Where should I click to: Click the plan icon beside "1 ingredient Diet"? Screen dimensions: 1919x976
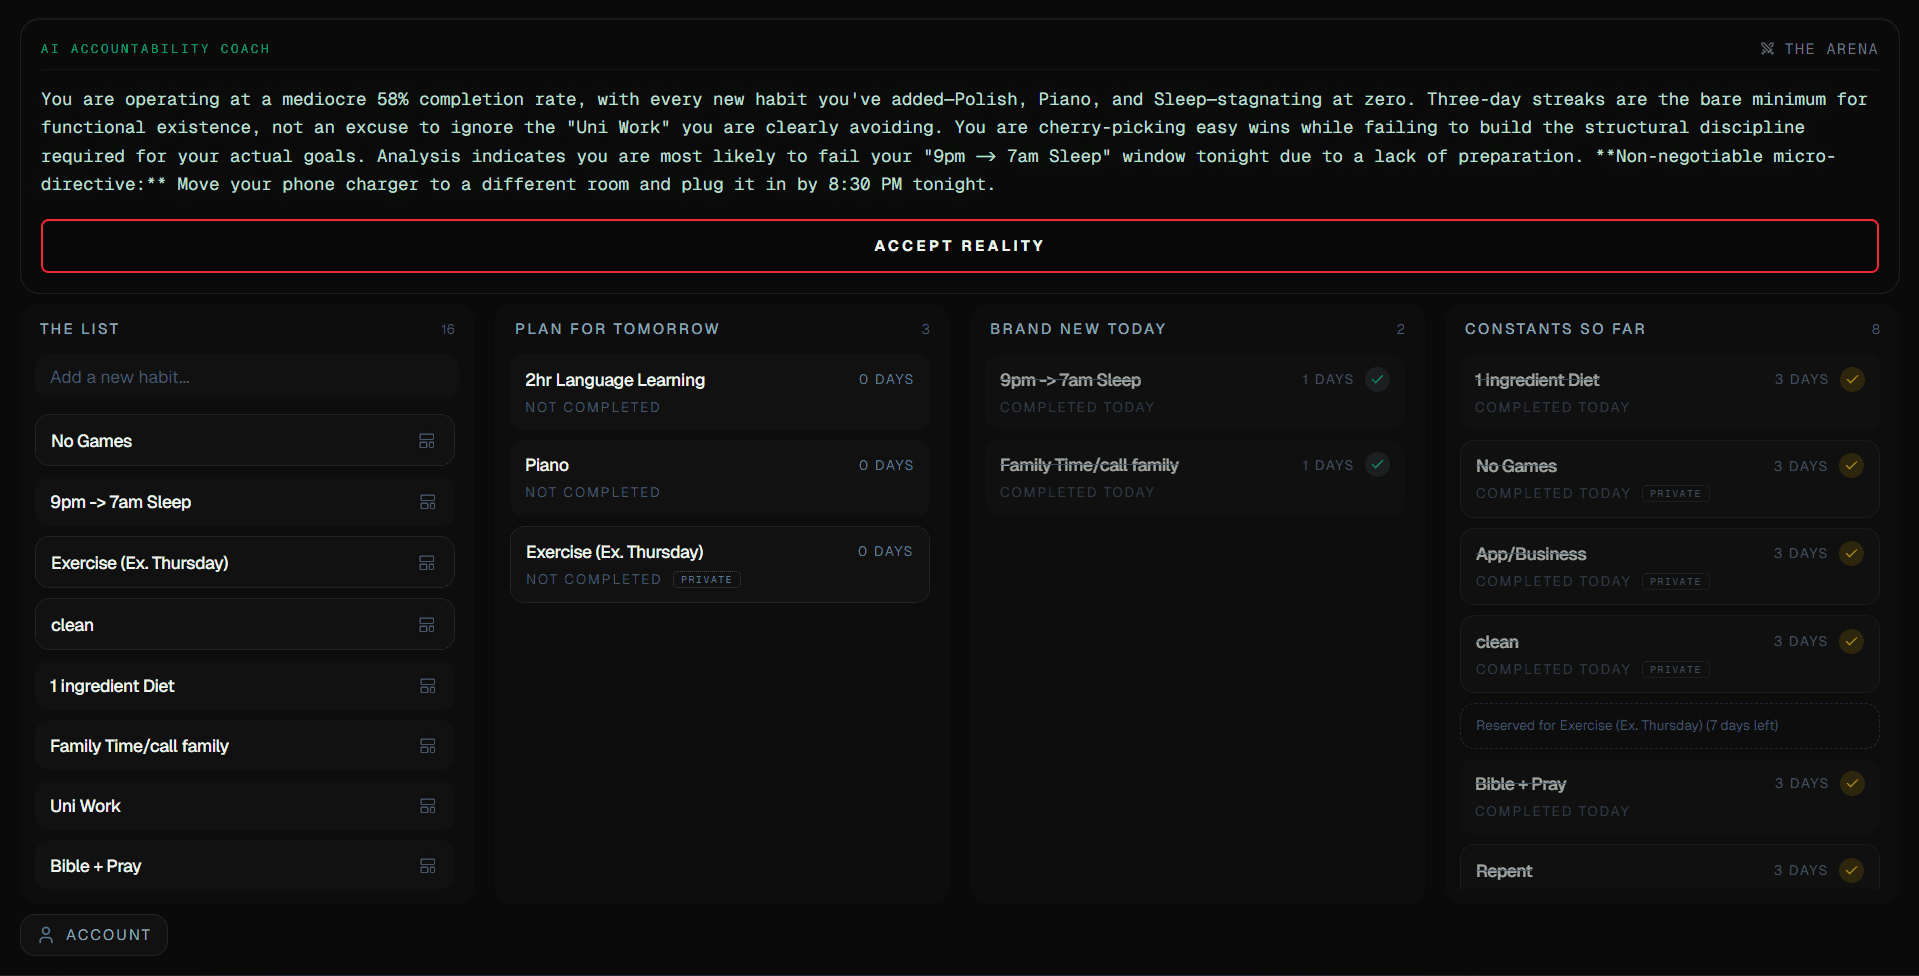tap(428, 686)
